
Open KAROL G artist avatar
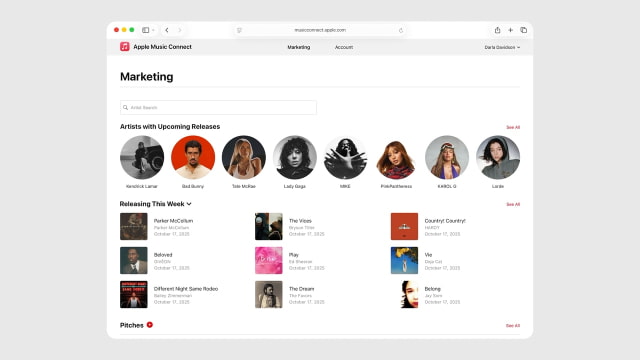(447, 158)
